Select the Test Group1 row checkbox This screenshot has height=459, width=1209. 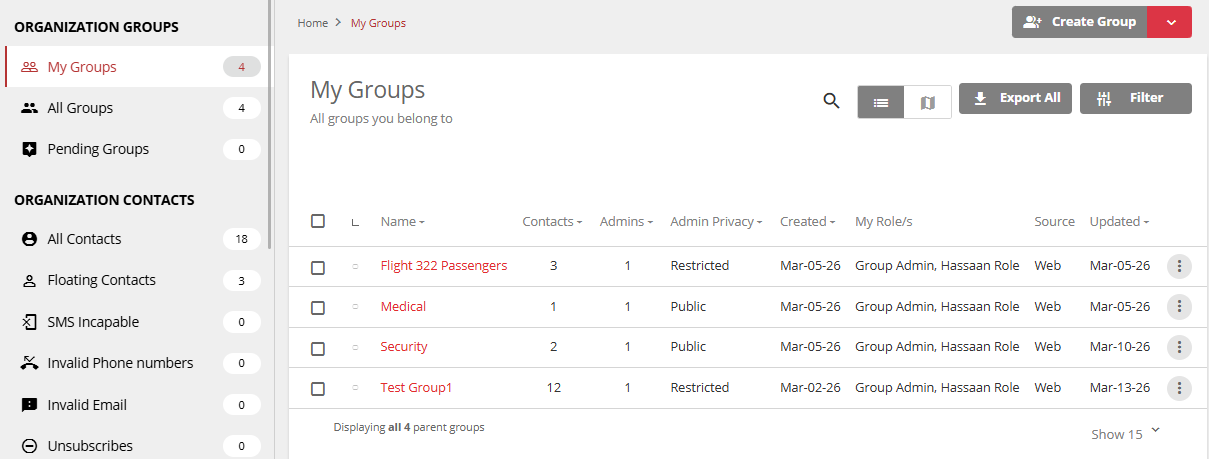pos(318,389)
